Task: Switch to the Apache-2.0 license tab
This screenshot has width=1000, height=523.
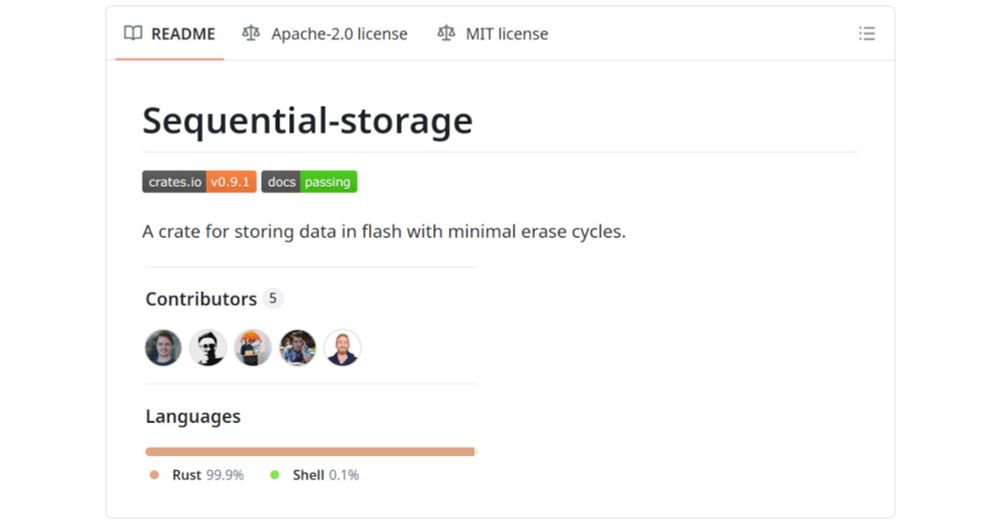Action: [325, 34]
